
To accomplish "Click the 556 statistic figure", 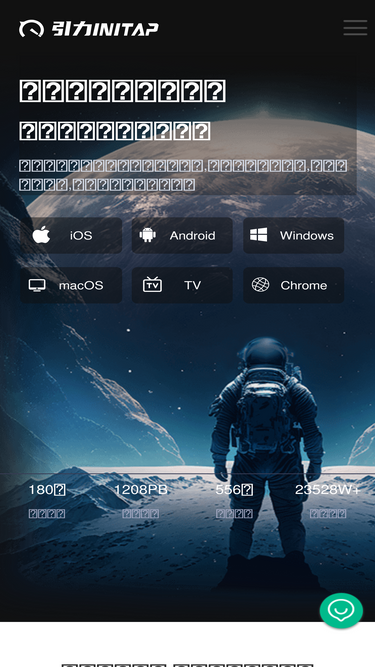I will click(234, 490).
